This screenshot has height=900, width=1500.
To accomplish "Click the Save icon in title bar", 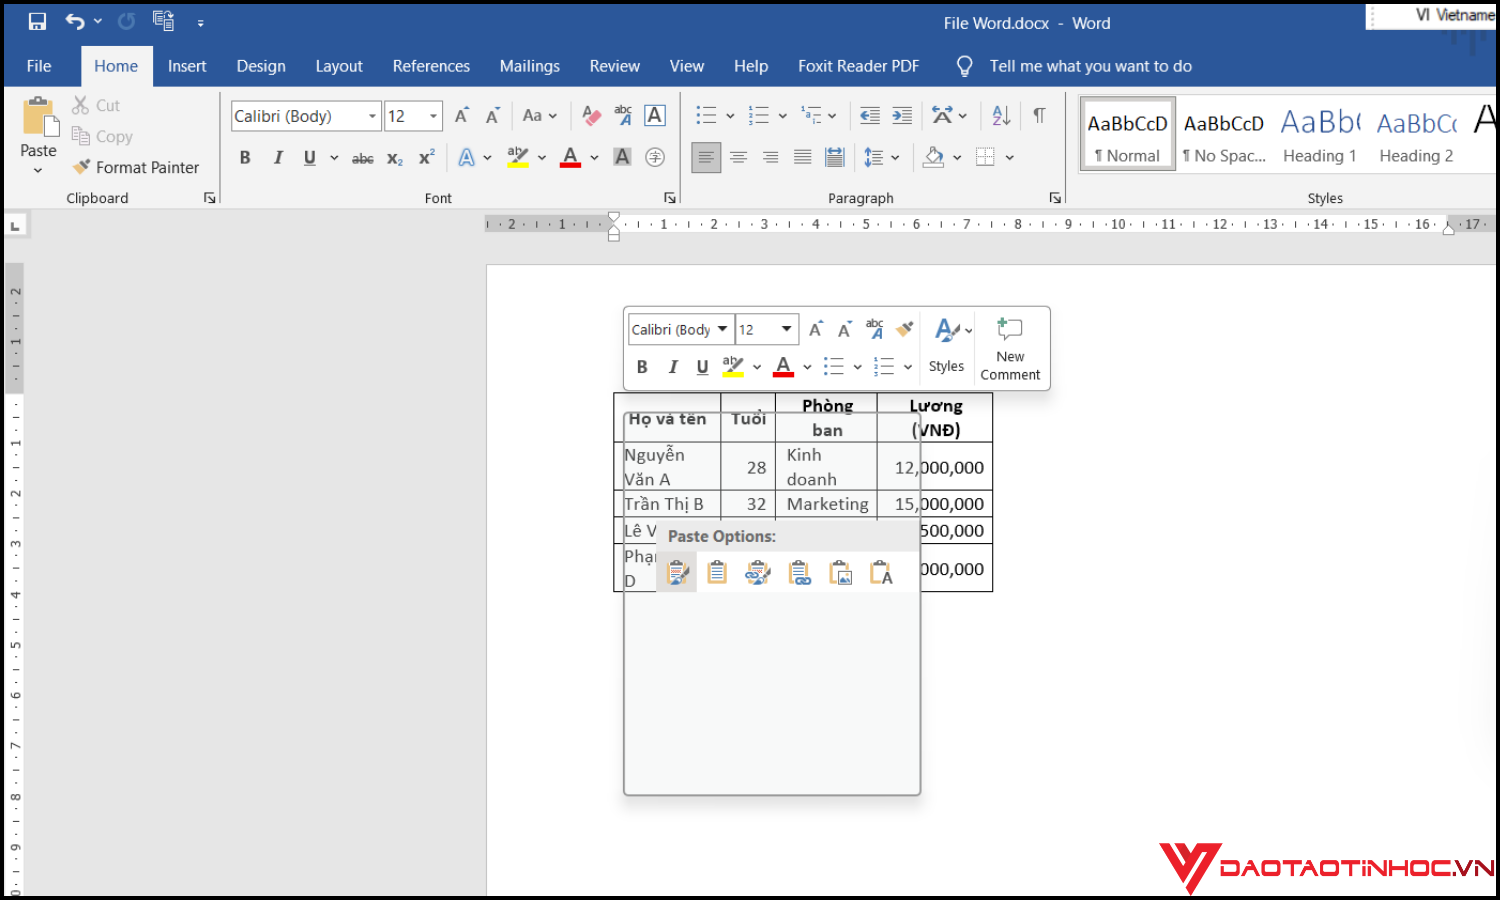I will [37, 21].
